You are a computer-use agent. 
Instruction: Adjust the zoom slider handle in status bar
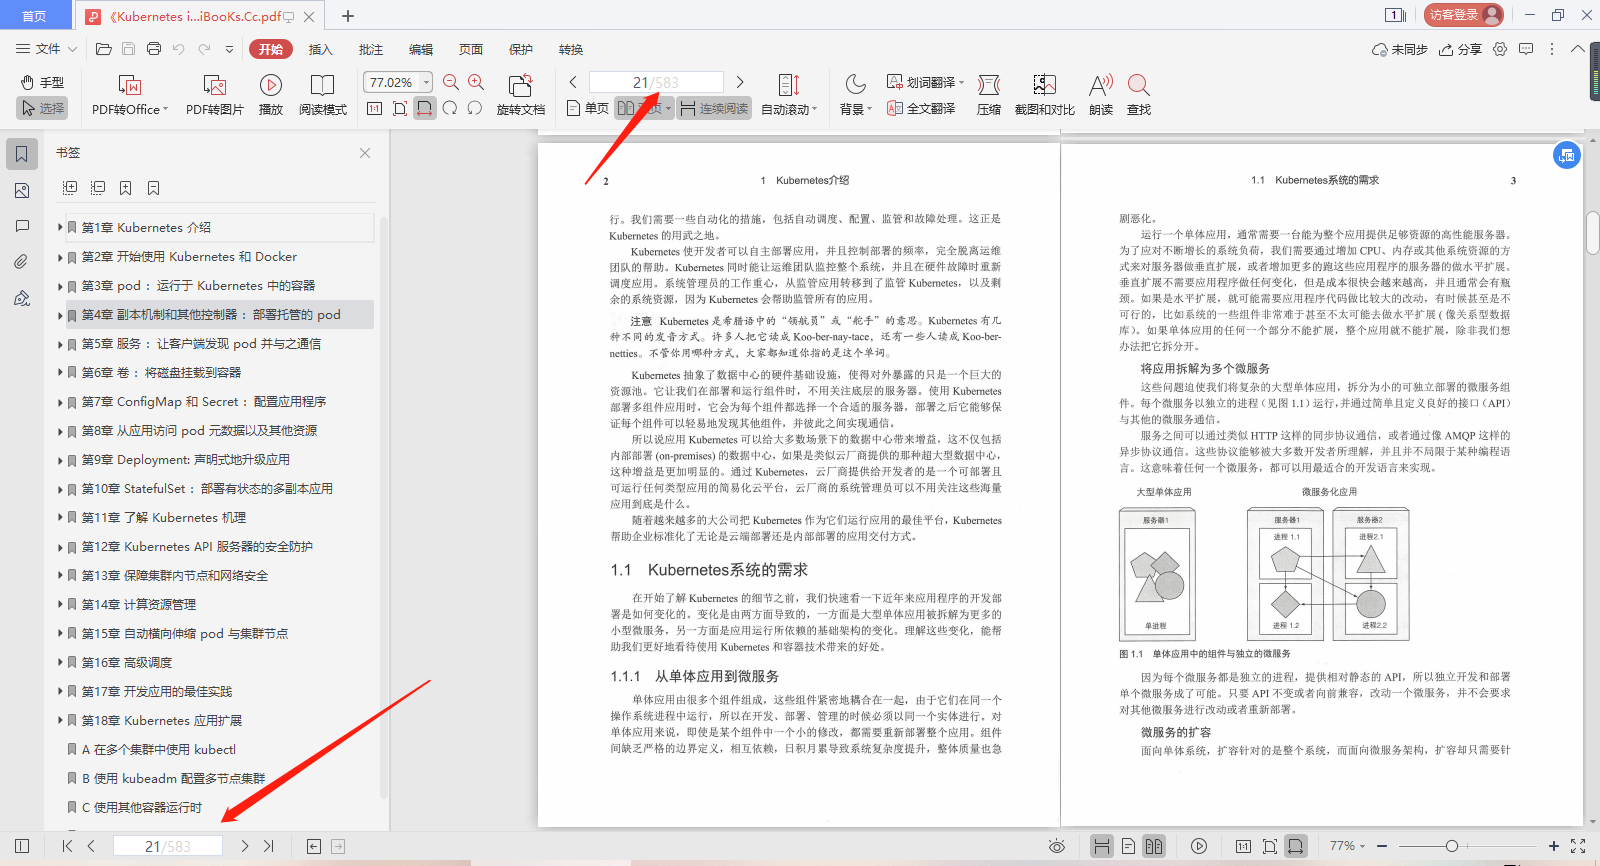(1452, 846)
